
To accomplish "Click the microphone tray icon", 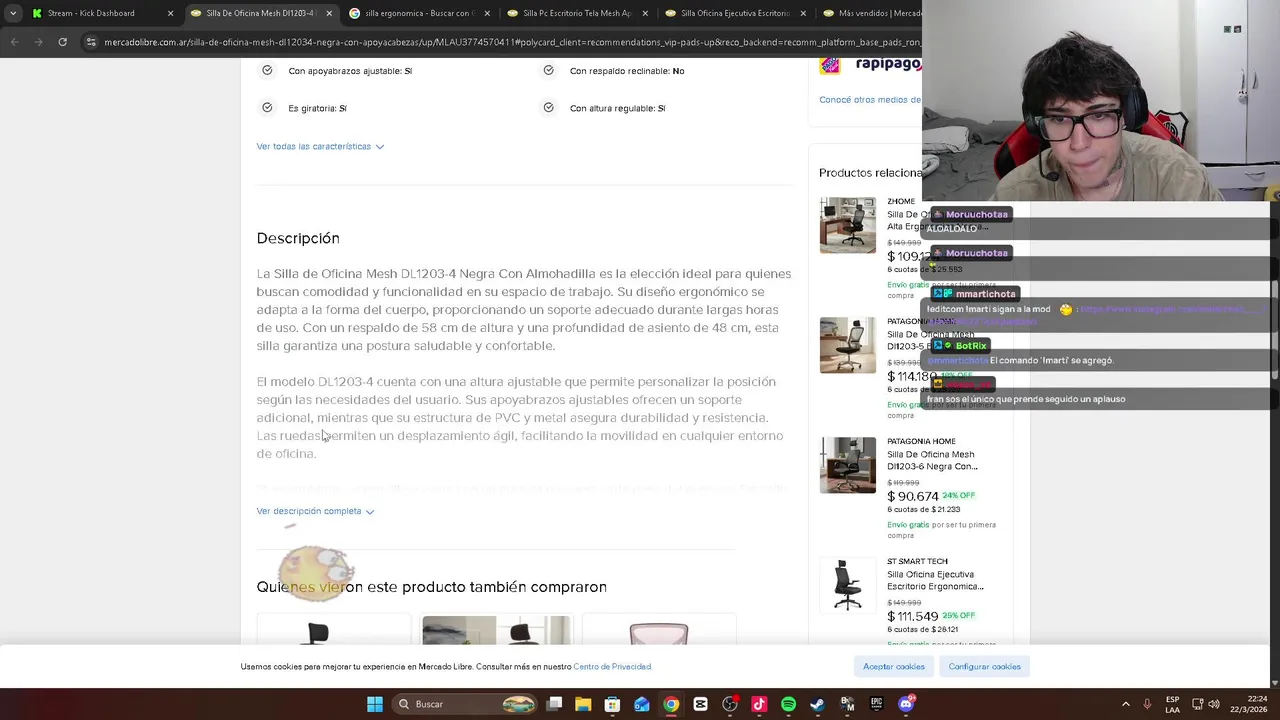I will pos(1147,704).
